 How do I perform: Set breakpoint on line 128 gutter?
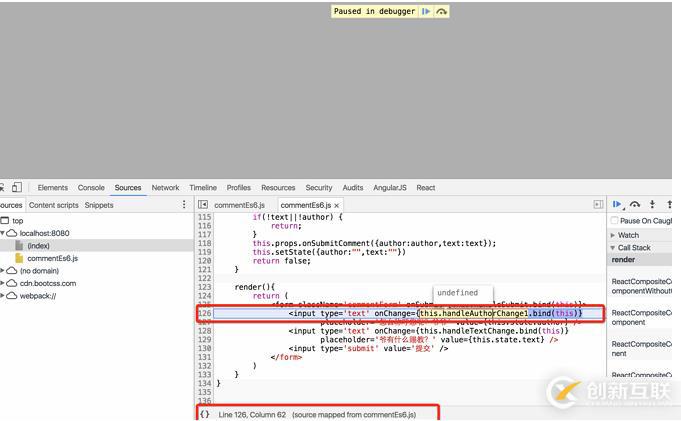click(x=204, y=331)
